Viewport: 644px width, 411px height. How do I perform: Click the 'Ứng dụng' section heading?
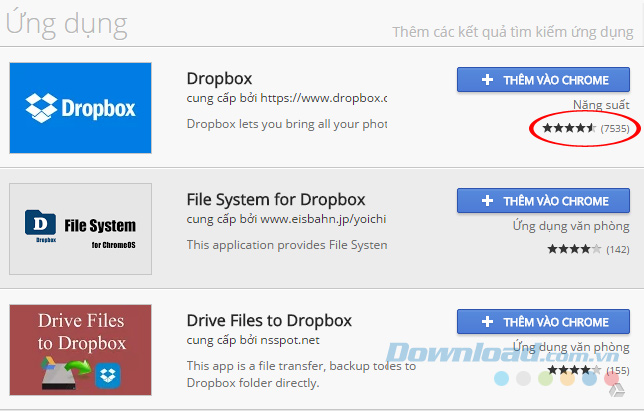(x=67, y=25)
